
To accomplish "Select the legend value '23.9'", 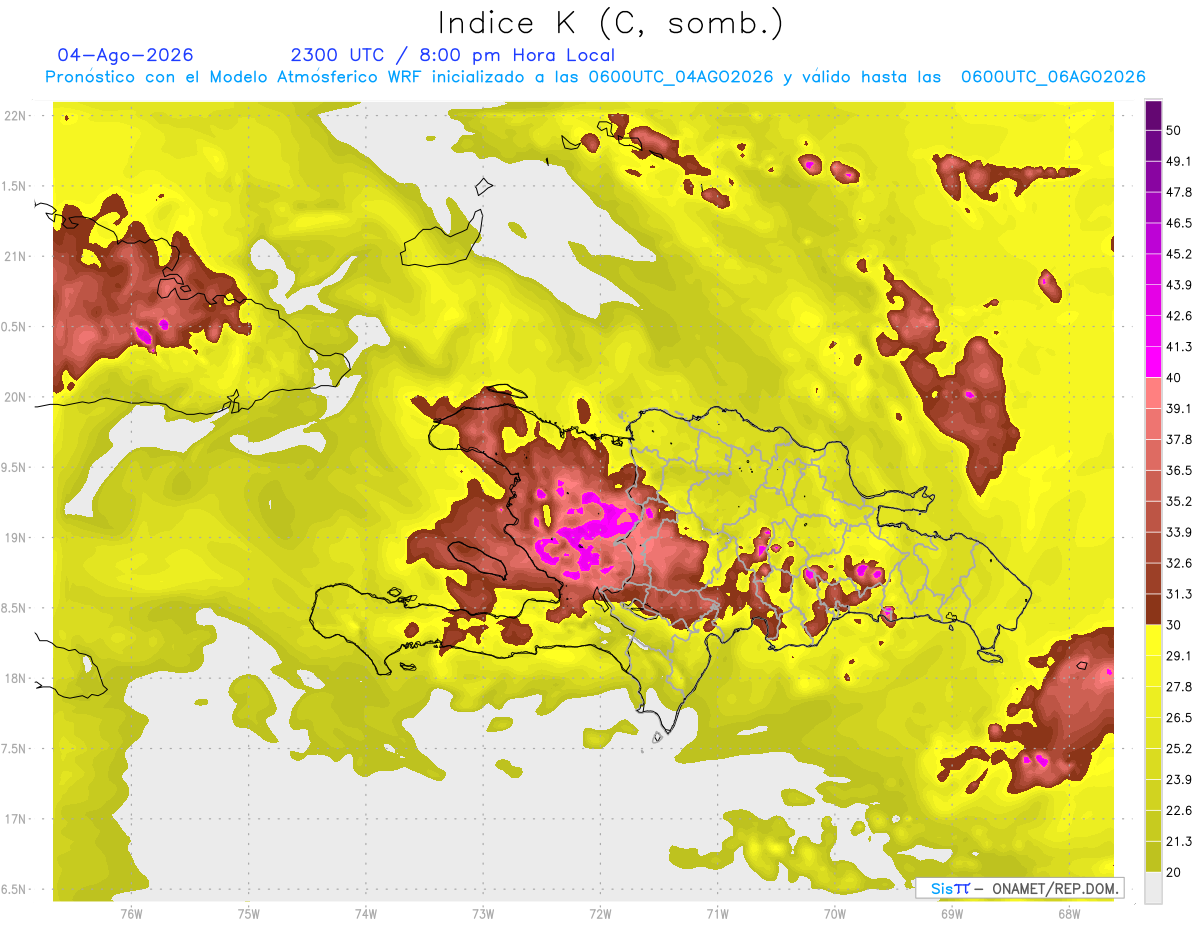I will click(1180, 780).
